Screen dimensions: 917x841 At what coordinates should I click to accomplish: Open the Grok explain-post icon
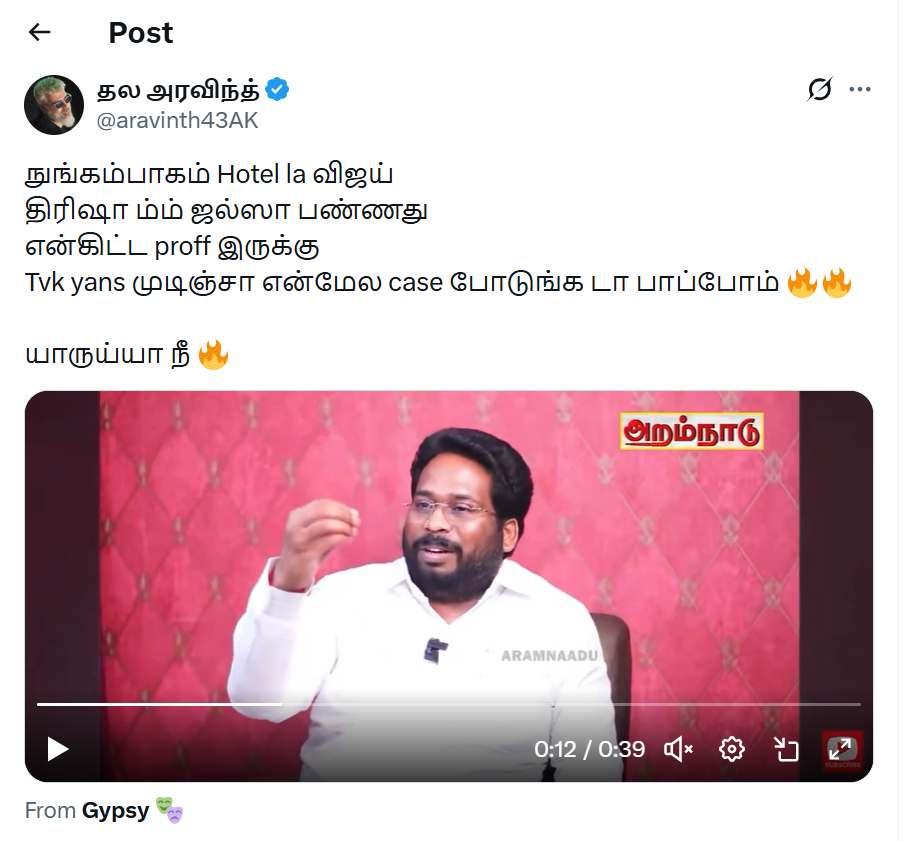pyautogui.click(x=819, y=89)
